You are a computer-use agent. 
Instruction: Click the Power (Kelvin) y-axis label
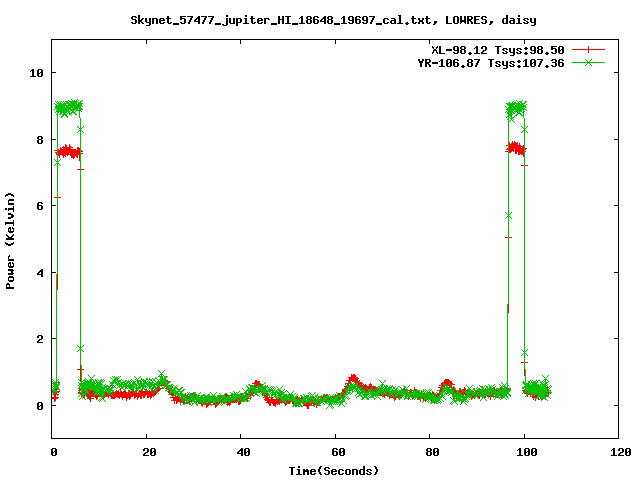pyautogui.click(x=10, y=241)
